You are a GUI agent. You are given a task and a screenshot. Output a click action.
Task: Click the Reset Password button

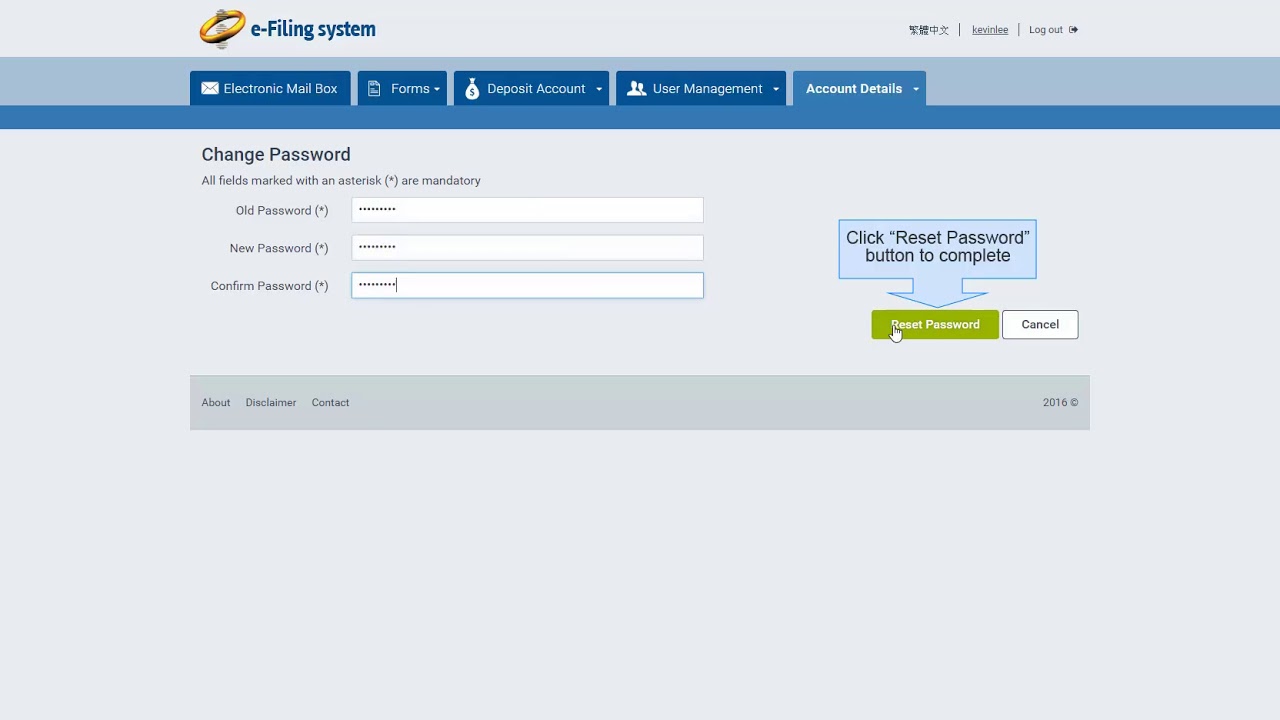(935, 324)
